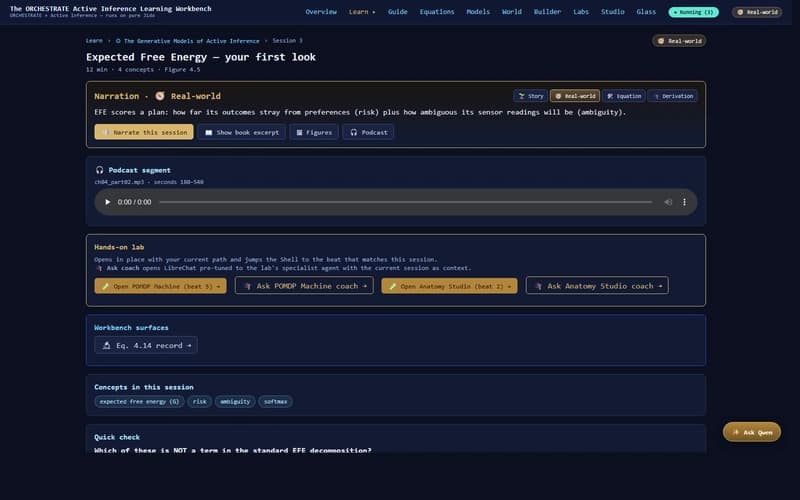This screenshot has height=500, width=800.
Task: Open POMDP Machine at beat 5
Action: pyautogui.click(x=160, y=286)
